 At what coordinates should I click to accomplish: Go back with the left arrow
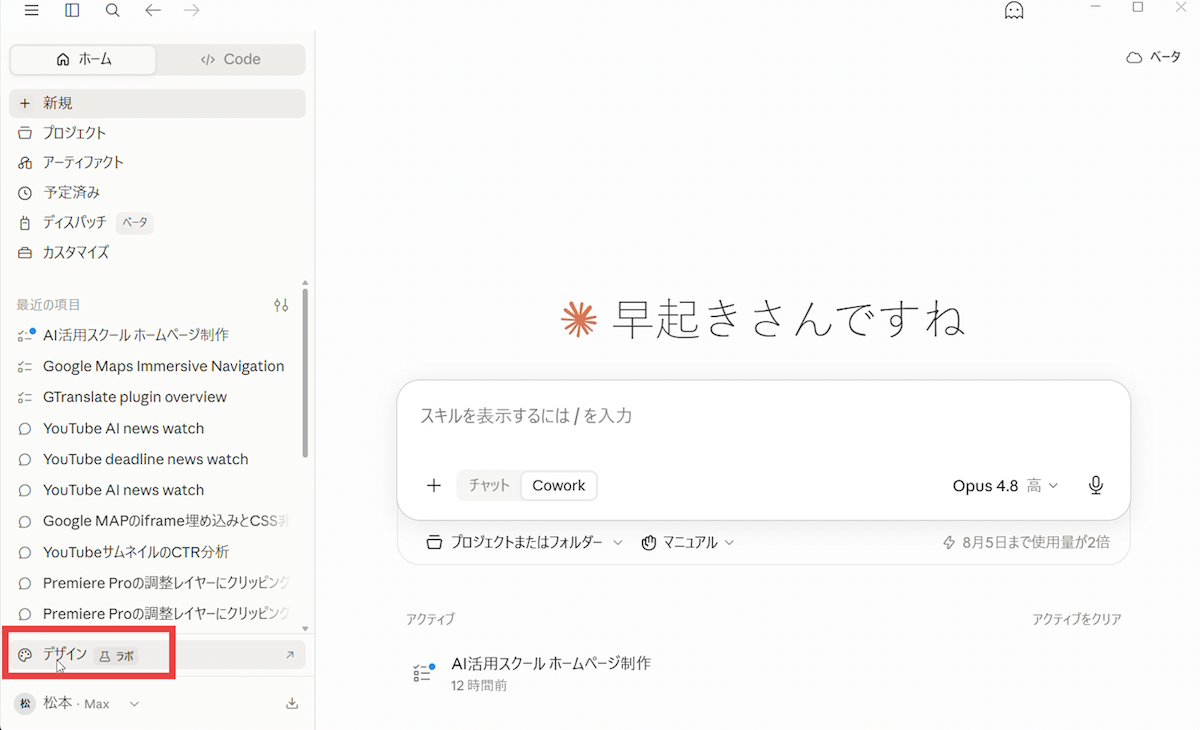pos(152,10)
